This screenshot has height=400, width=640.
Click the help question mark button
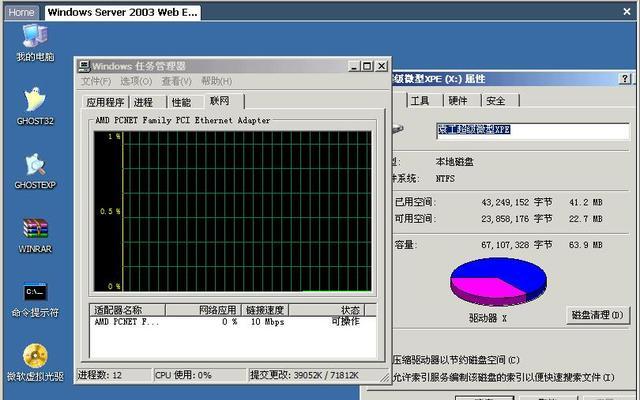pyautogui.click(x=625, y=79)
